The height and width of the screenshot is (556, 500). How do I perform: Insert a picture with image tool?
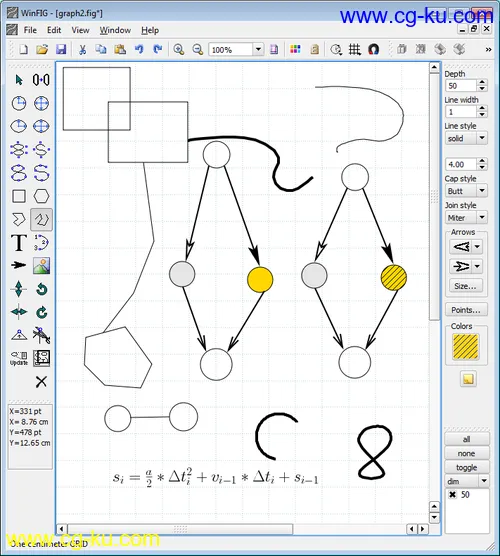41,265
